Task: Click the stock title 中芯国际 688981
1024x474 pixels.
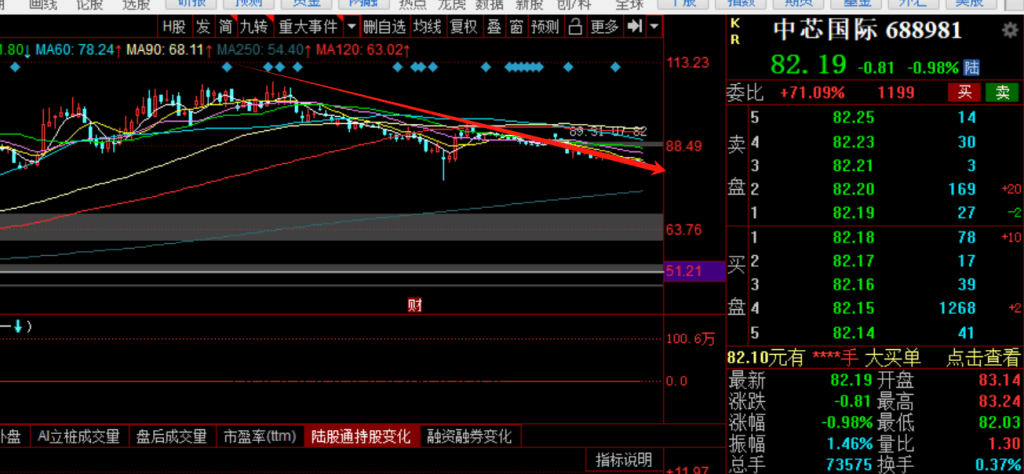Action: coord(867,30)
